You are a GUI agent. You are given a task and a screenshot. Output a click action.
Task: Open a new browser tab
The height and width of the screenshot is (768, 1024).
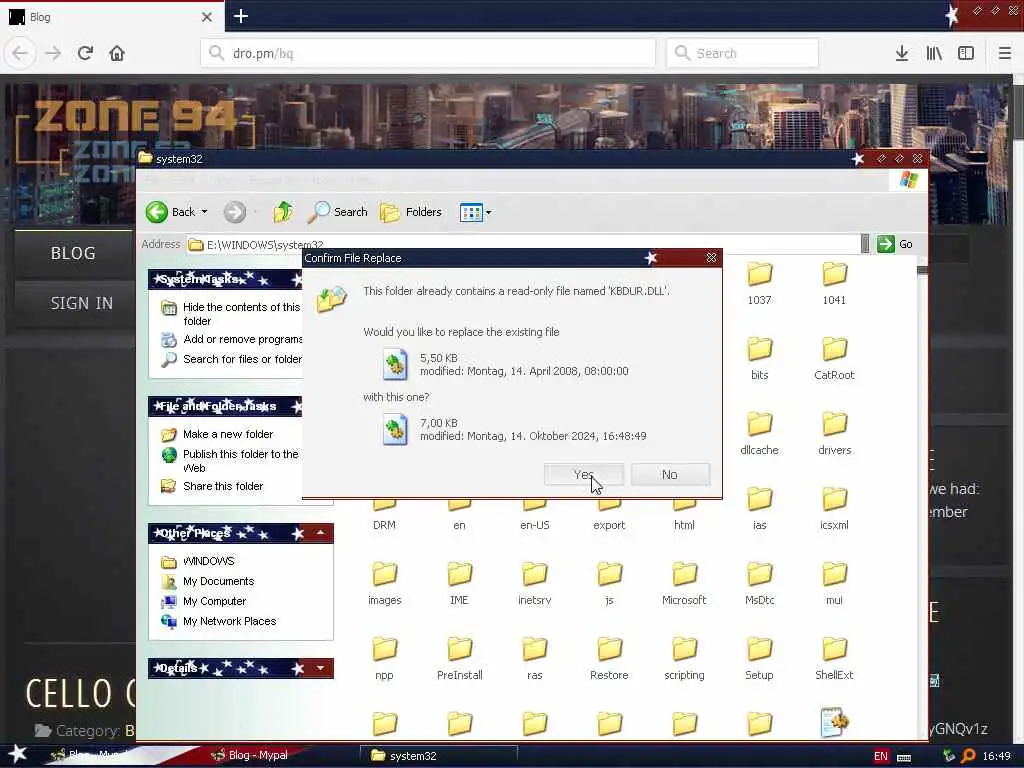pyautogui.click(x=240, y=16)
